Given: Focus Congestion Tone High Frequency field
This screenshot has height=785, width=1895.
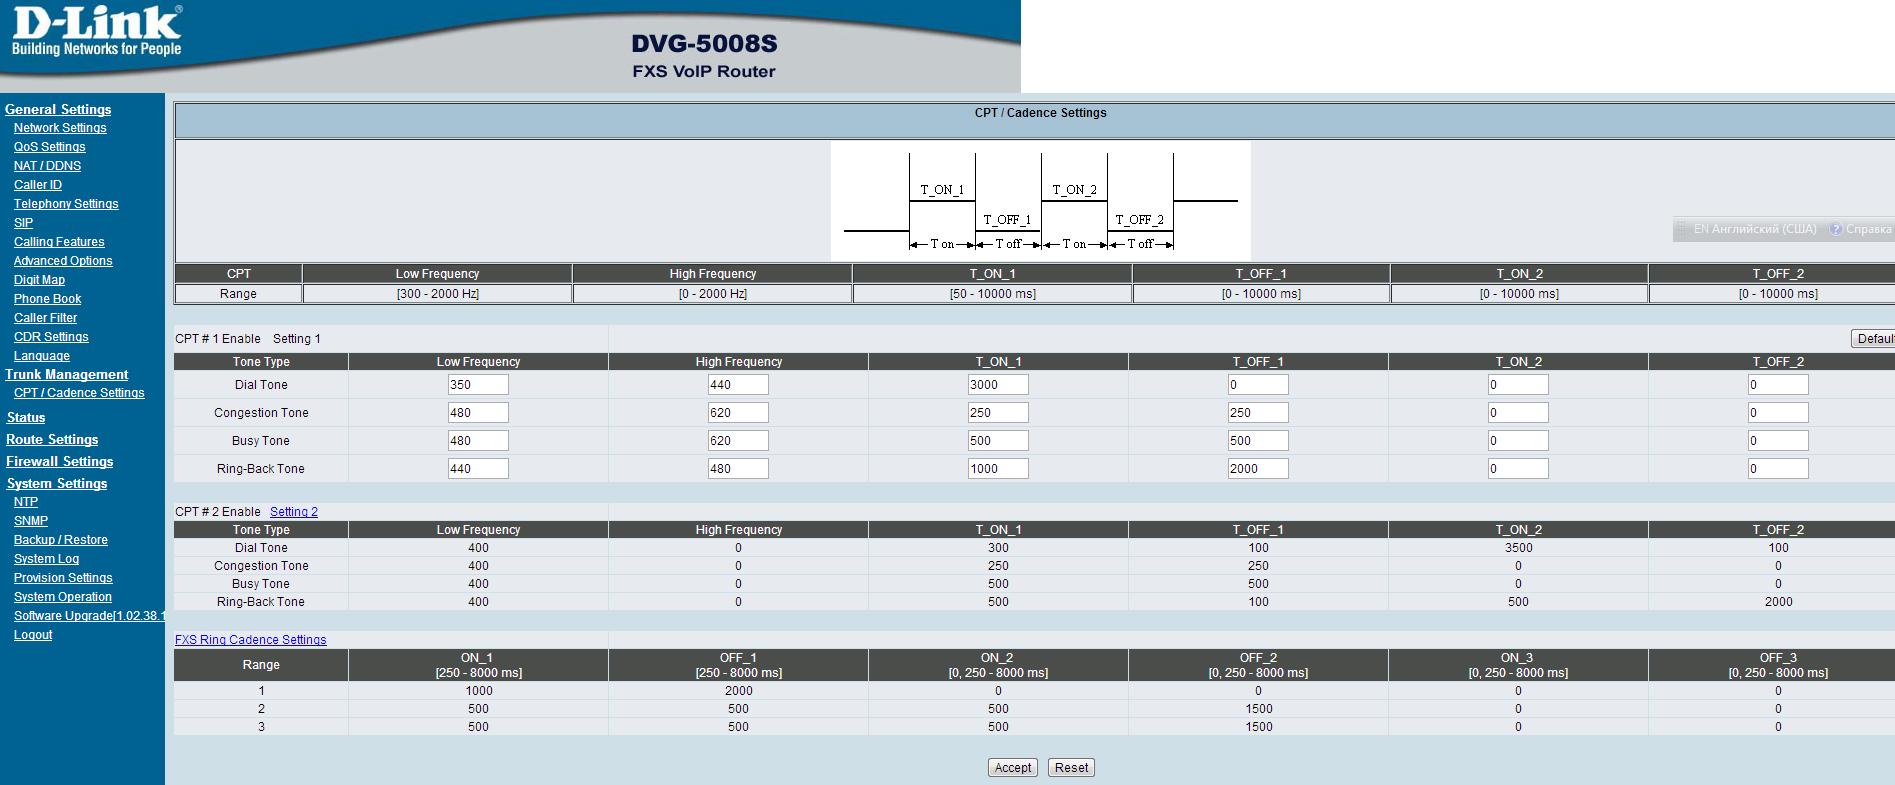Looking at the screenshot, I should tap(738, 413).
